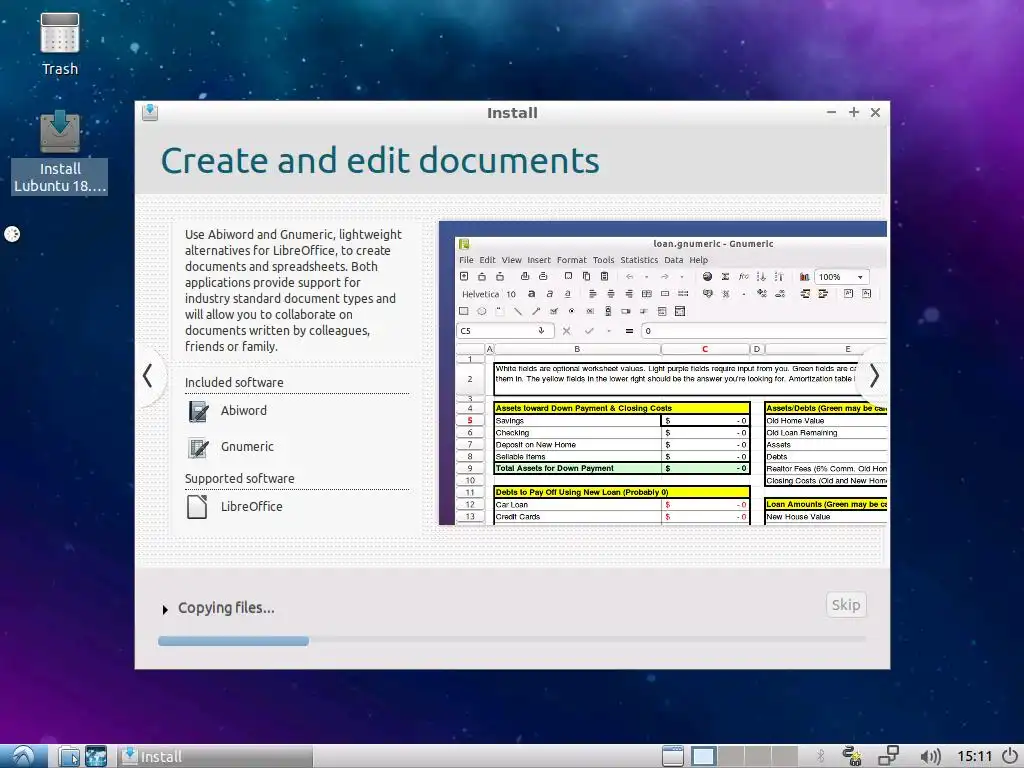Minimize the Install window
This screenshot has width=1024, height=768.
point(831,112)
